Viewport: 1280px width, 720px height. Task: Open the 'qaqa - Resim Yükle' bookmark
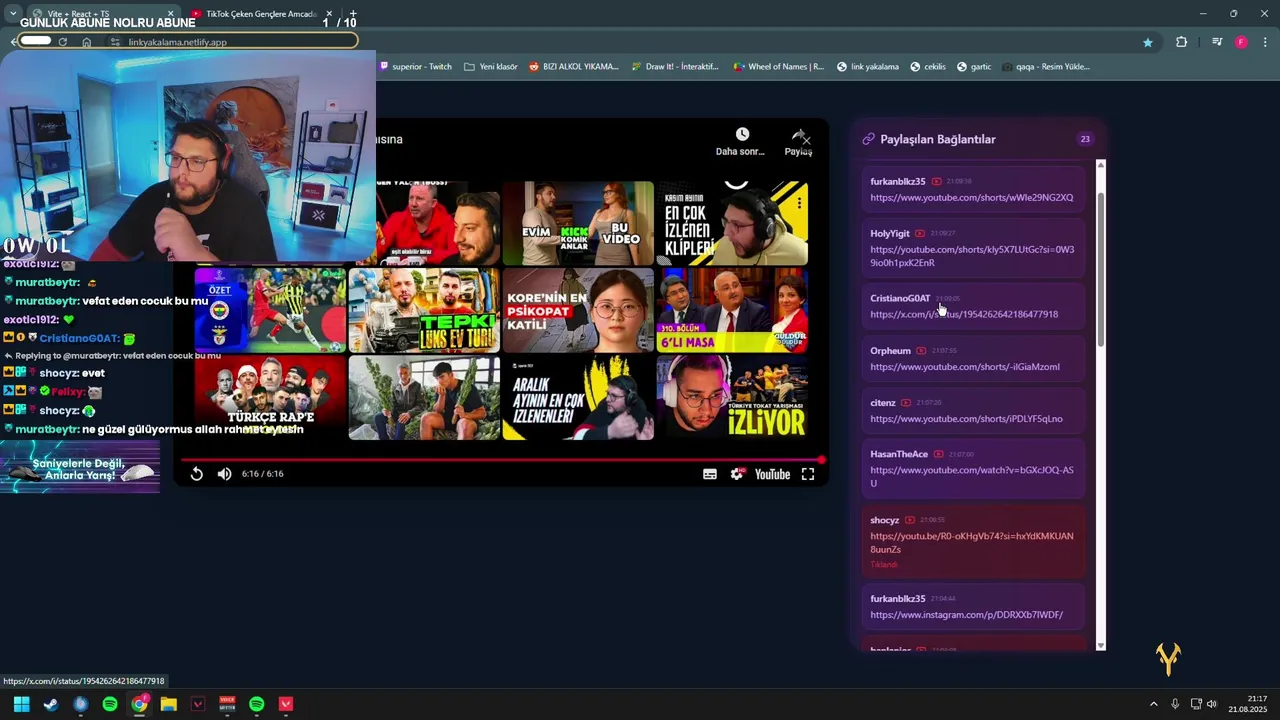1045,67
